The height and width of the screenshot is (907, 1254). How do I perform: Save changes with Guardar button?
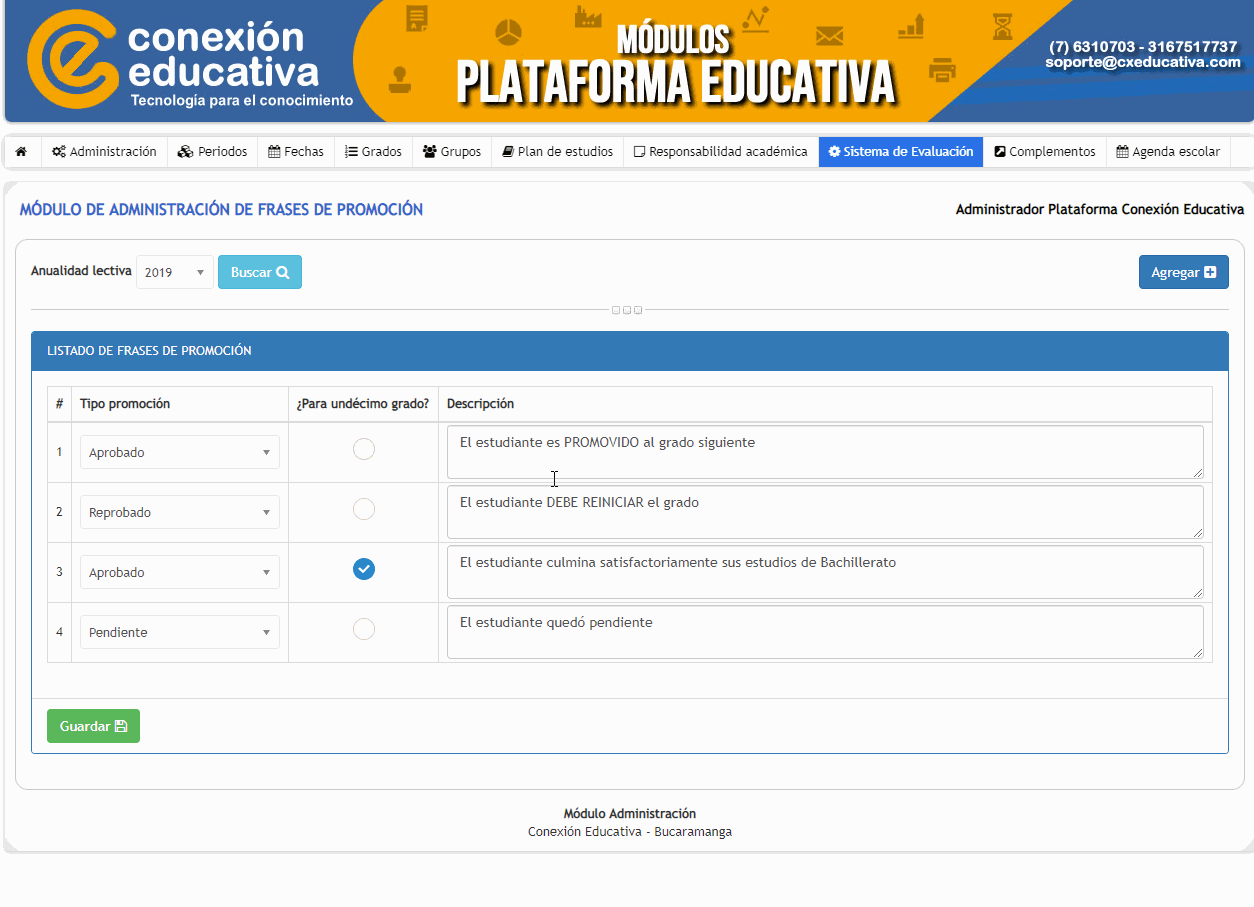point(93,726)
